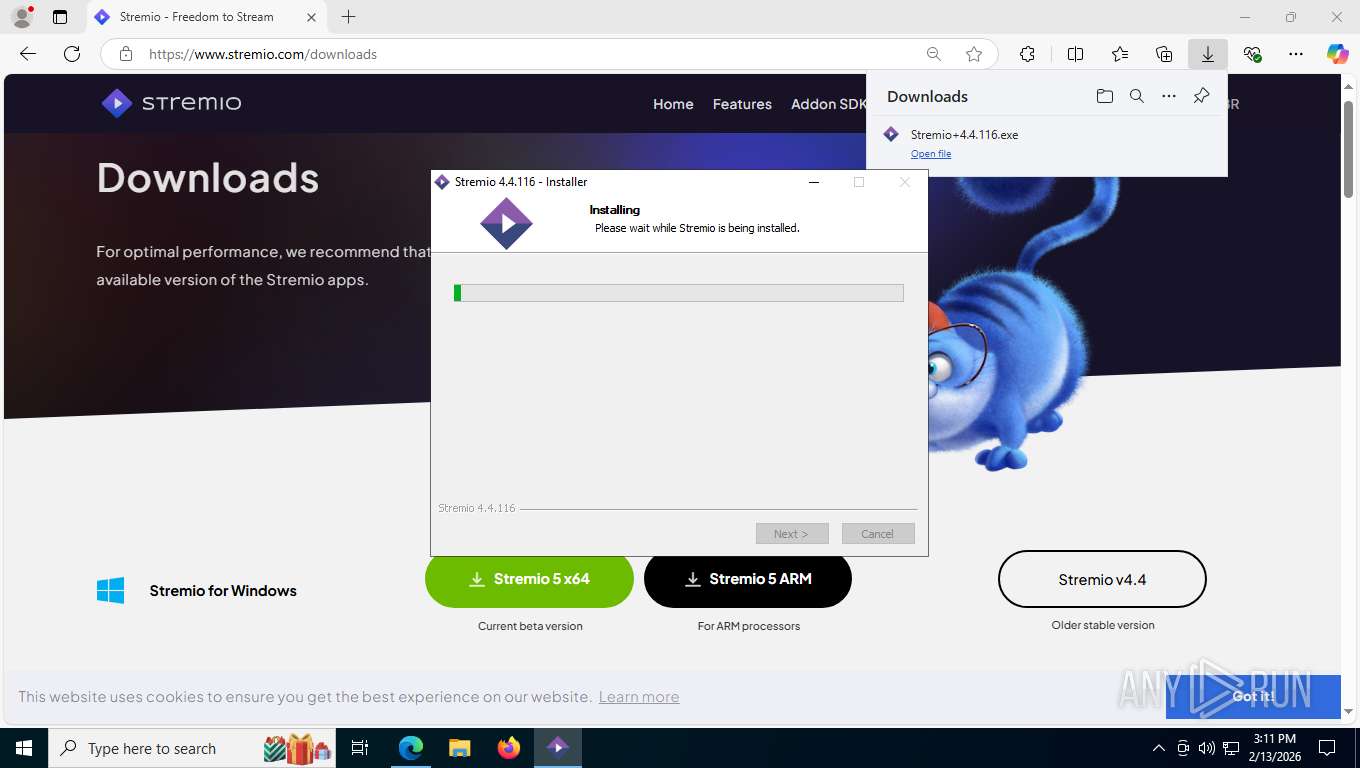Viewport: 1360px width, 768px height.
Task: Toggle the Downloads toolbar button
Action: click(1208, 54)
